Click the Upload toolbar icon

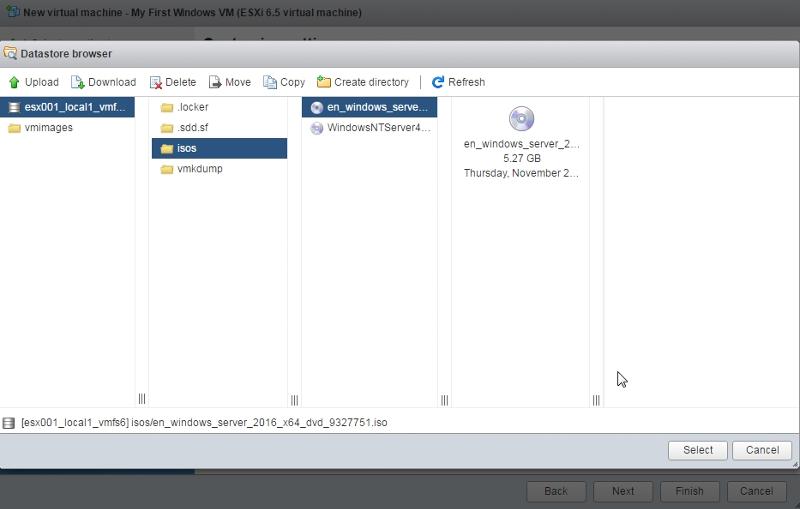(15, 82)
